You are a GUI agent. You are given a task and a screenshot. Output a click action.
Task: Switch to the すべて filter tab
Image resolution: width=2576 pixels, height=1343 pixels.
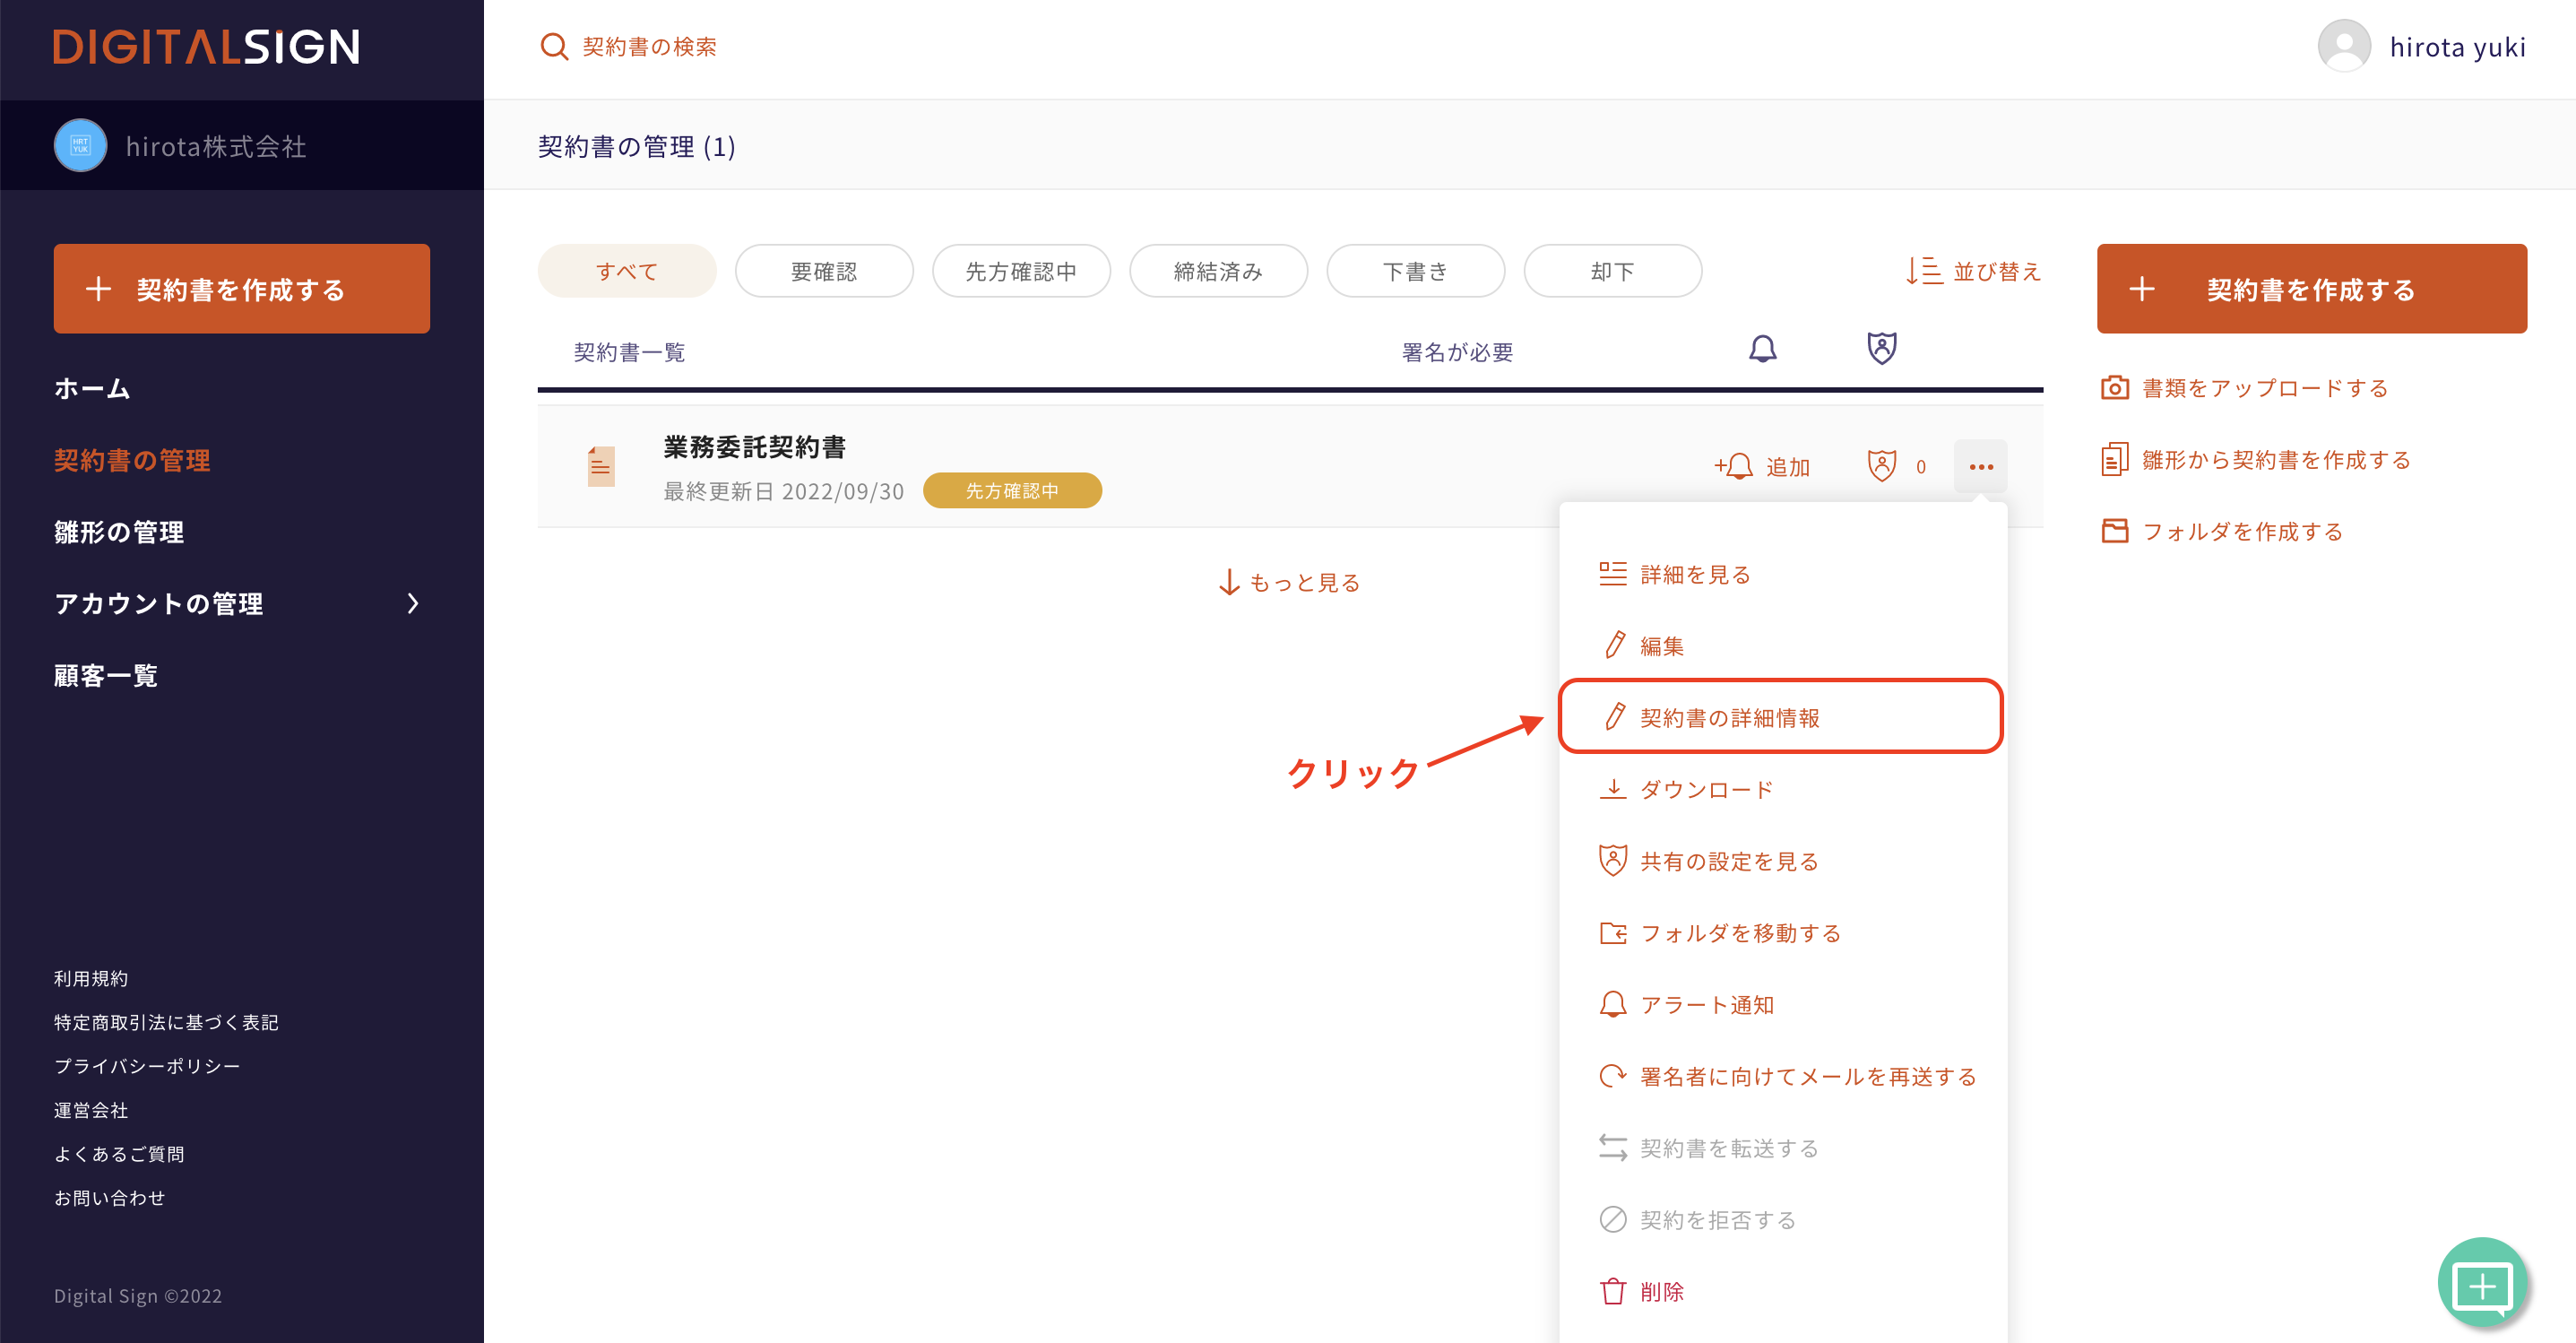click(627, 271)
